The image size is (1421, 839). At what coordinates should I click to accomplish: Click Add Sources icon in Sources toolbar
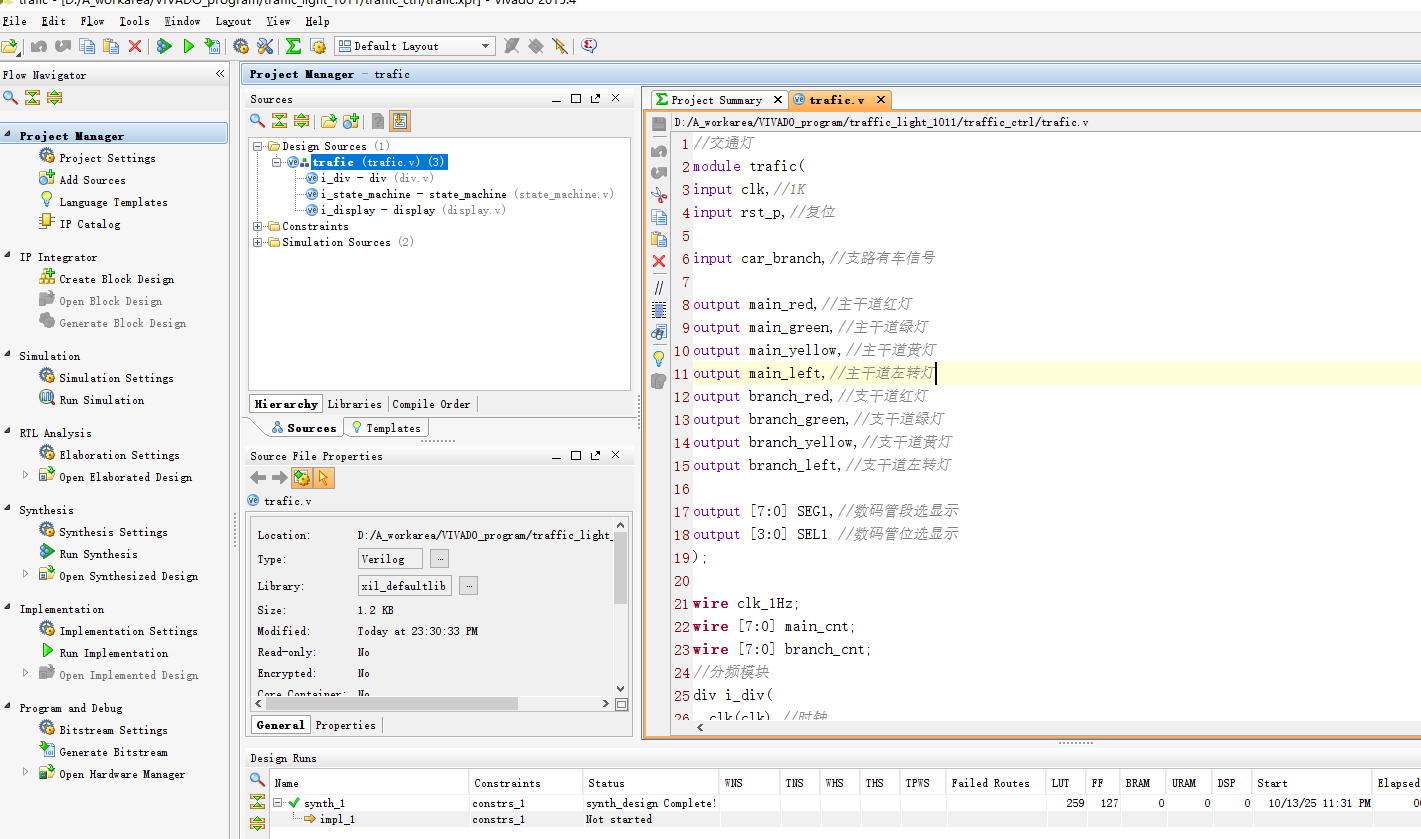(x=351, y=121)
